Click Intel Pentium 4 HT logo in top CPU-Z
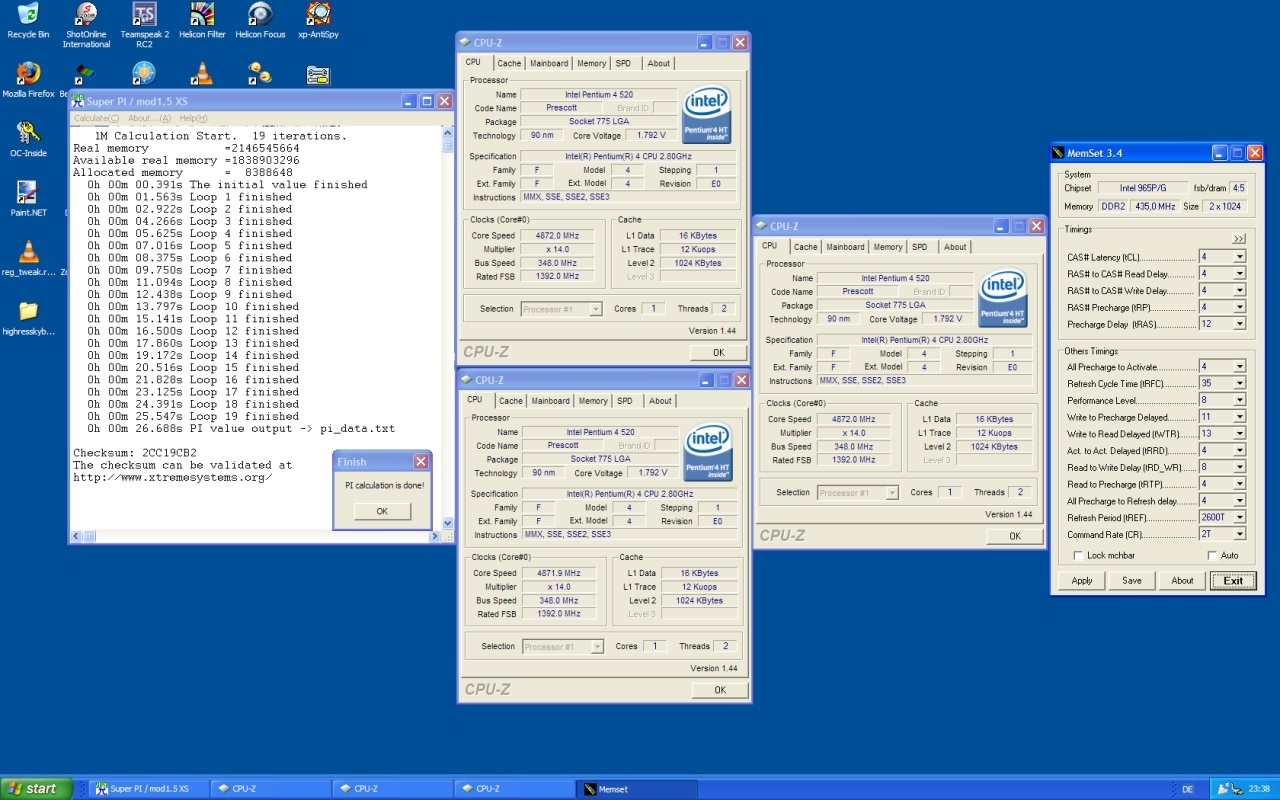This screenshot has width=1280, height=800. [x=706, y=113]
